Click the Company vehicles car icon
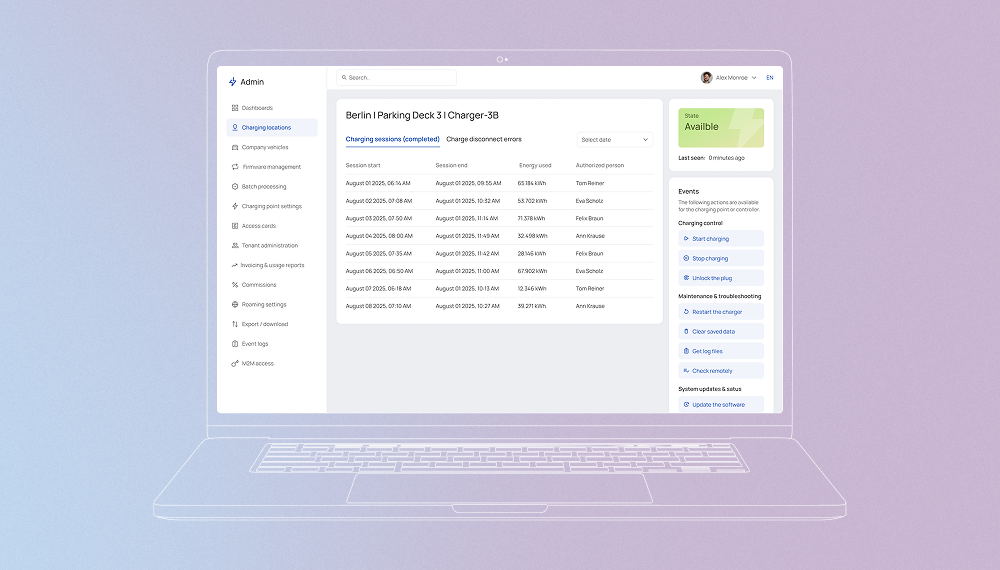 pos(235,147)
